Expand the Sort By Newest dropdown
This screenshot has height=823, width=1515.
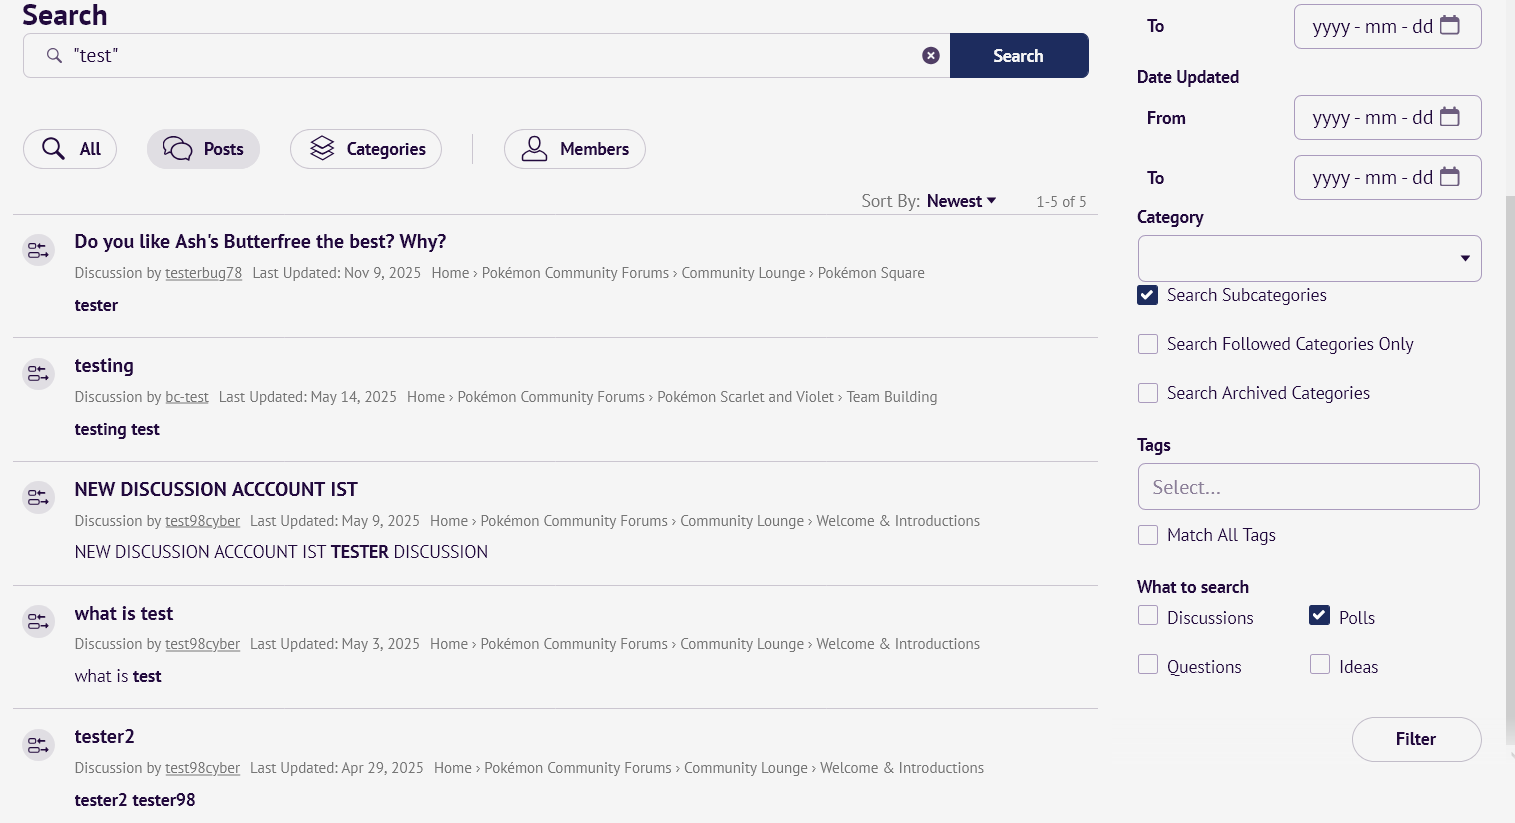click(x=961, y=201)
